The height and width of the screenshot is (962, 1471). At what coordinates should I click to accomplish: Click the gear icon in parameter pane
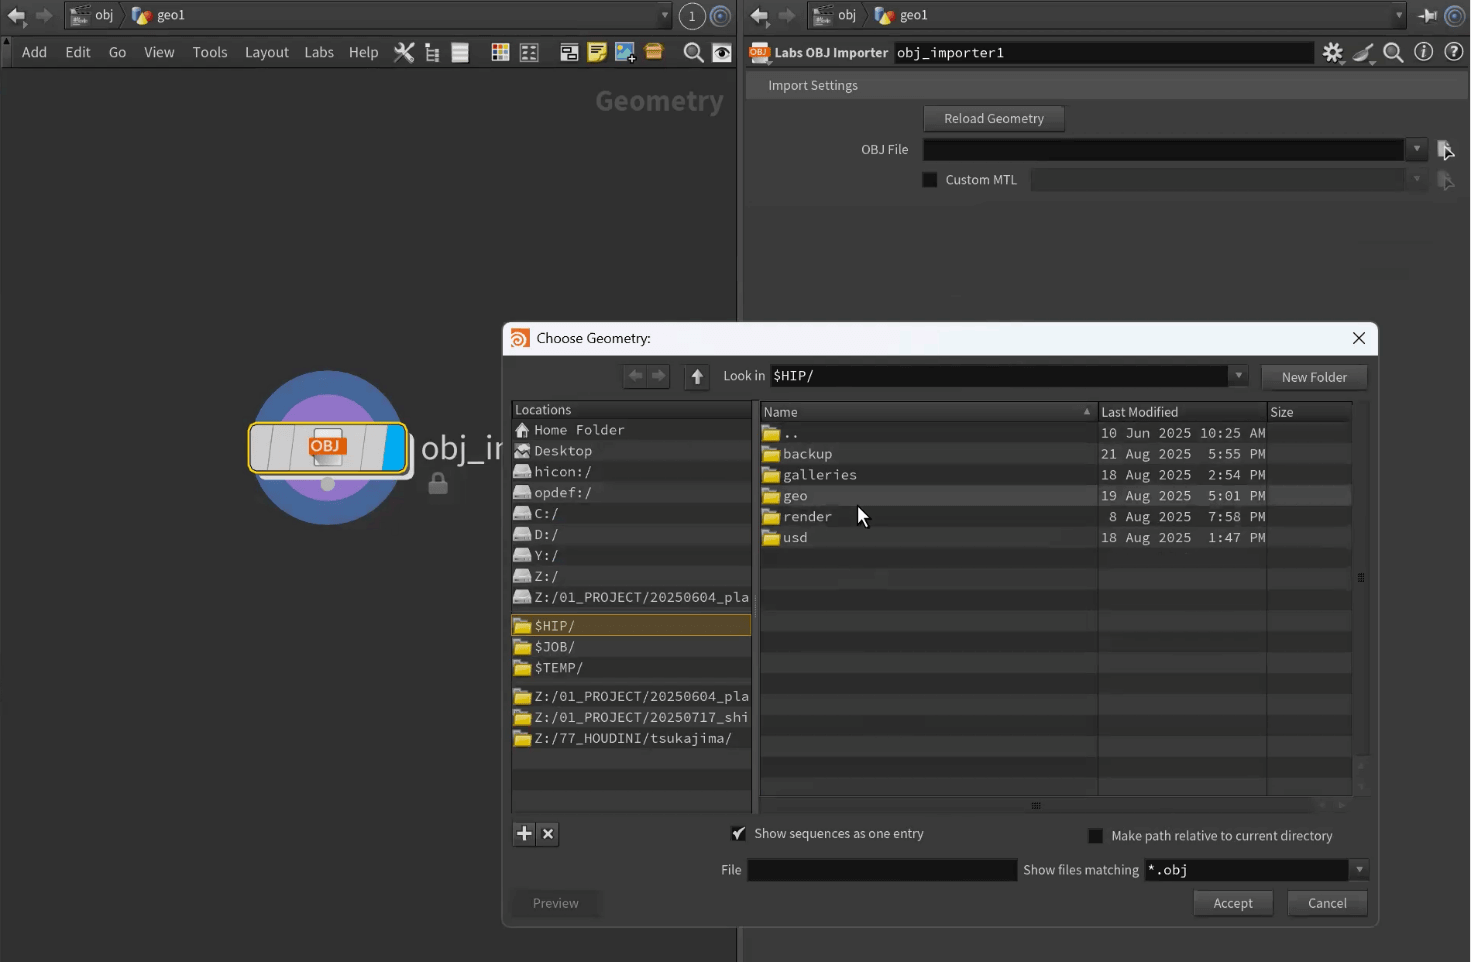[1332, 52]
